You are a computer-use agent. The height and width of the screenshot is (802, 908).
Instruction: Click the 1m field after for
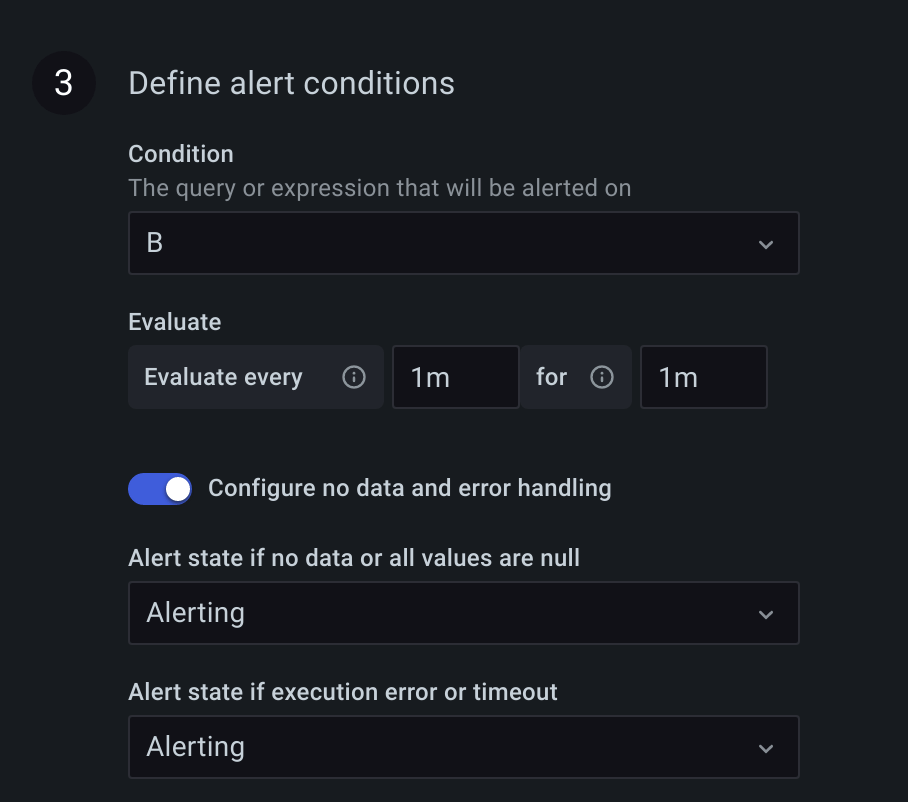coord(703,377)
